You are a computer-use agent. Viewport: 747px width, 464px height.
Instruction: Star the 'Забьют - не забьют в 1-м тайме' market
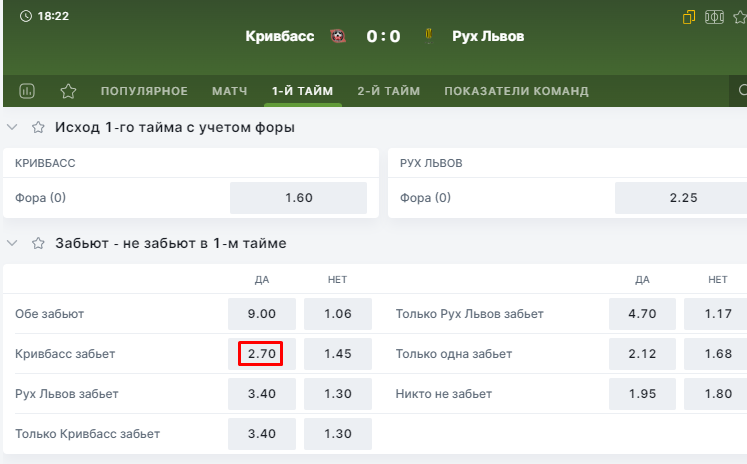[x=38, y=243]
